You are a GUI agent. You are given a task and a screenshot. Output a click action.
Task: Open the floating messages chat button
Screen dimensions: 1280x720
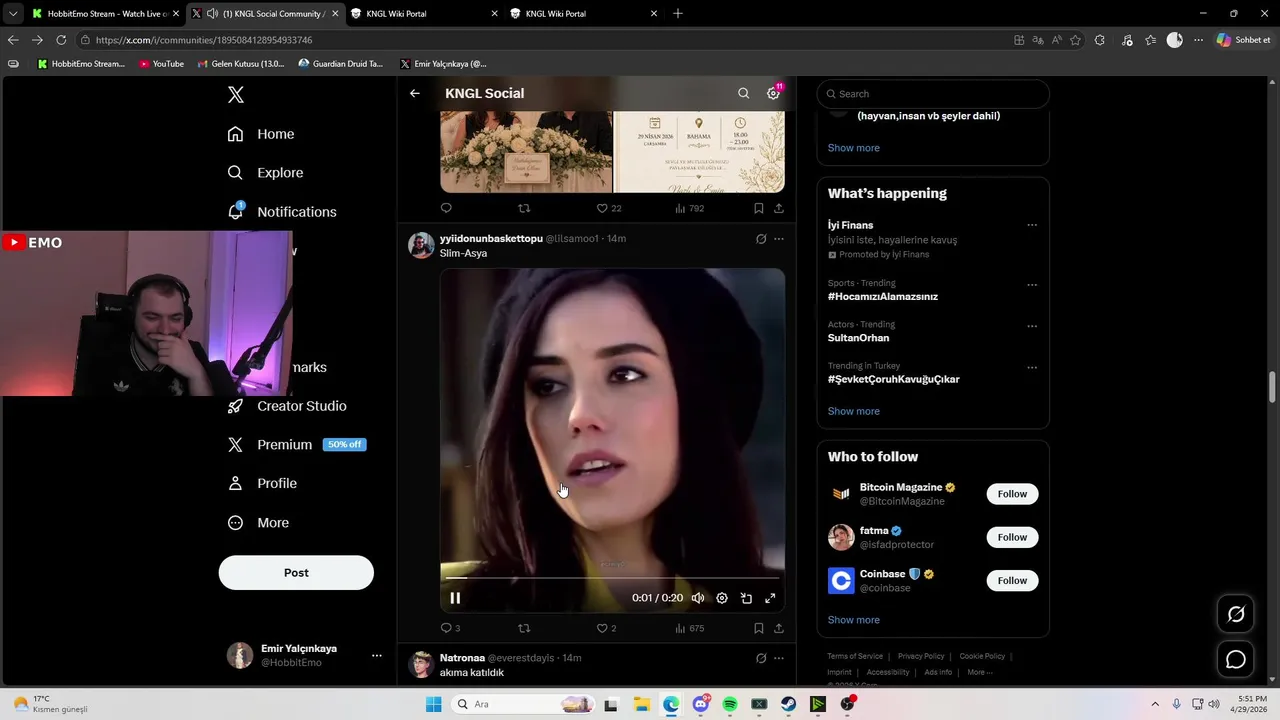(1236, 659)
